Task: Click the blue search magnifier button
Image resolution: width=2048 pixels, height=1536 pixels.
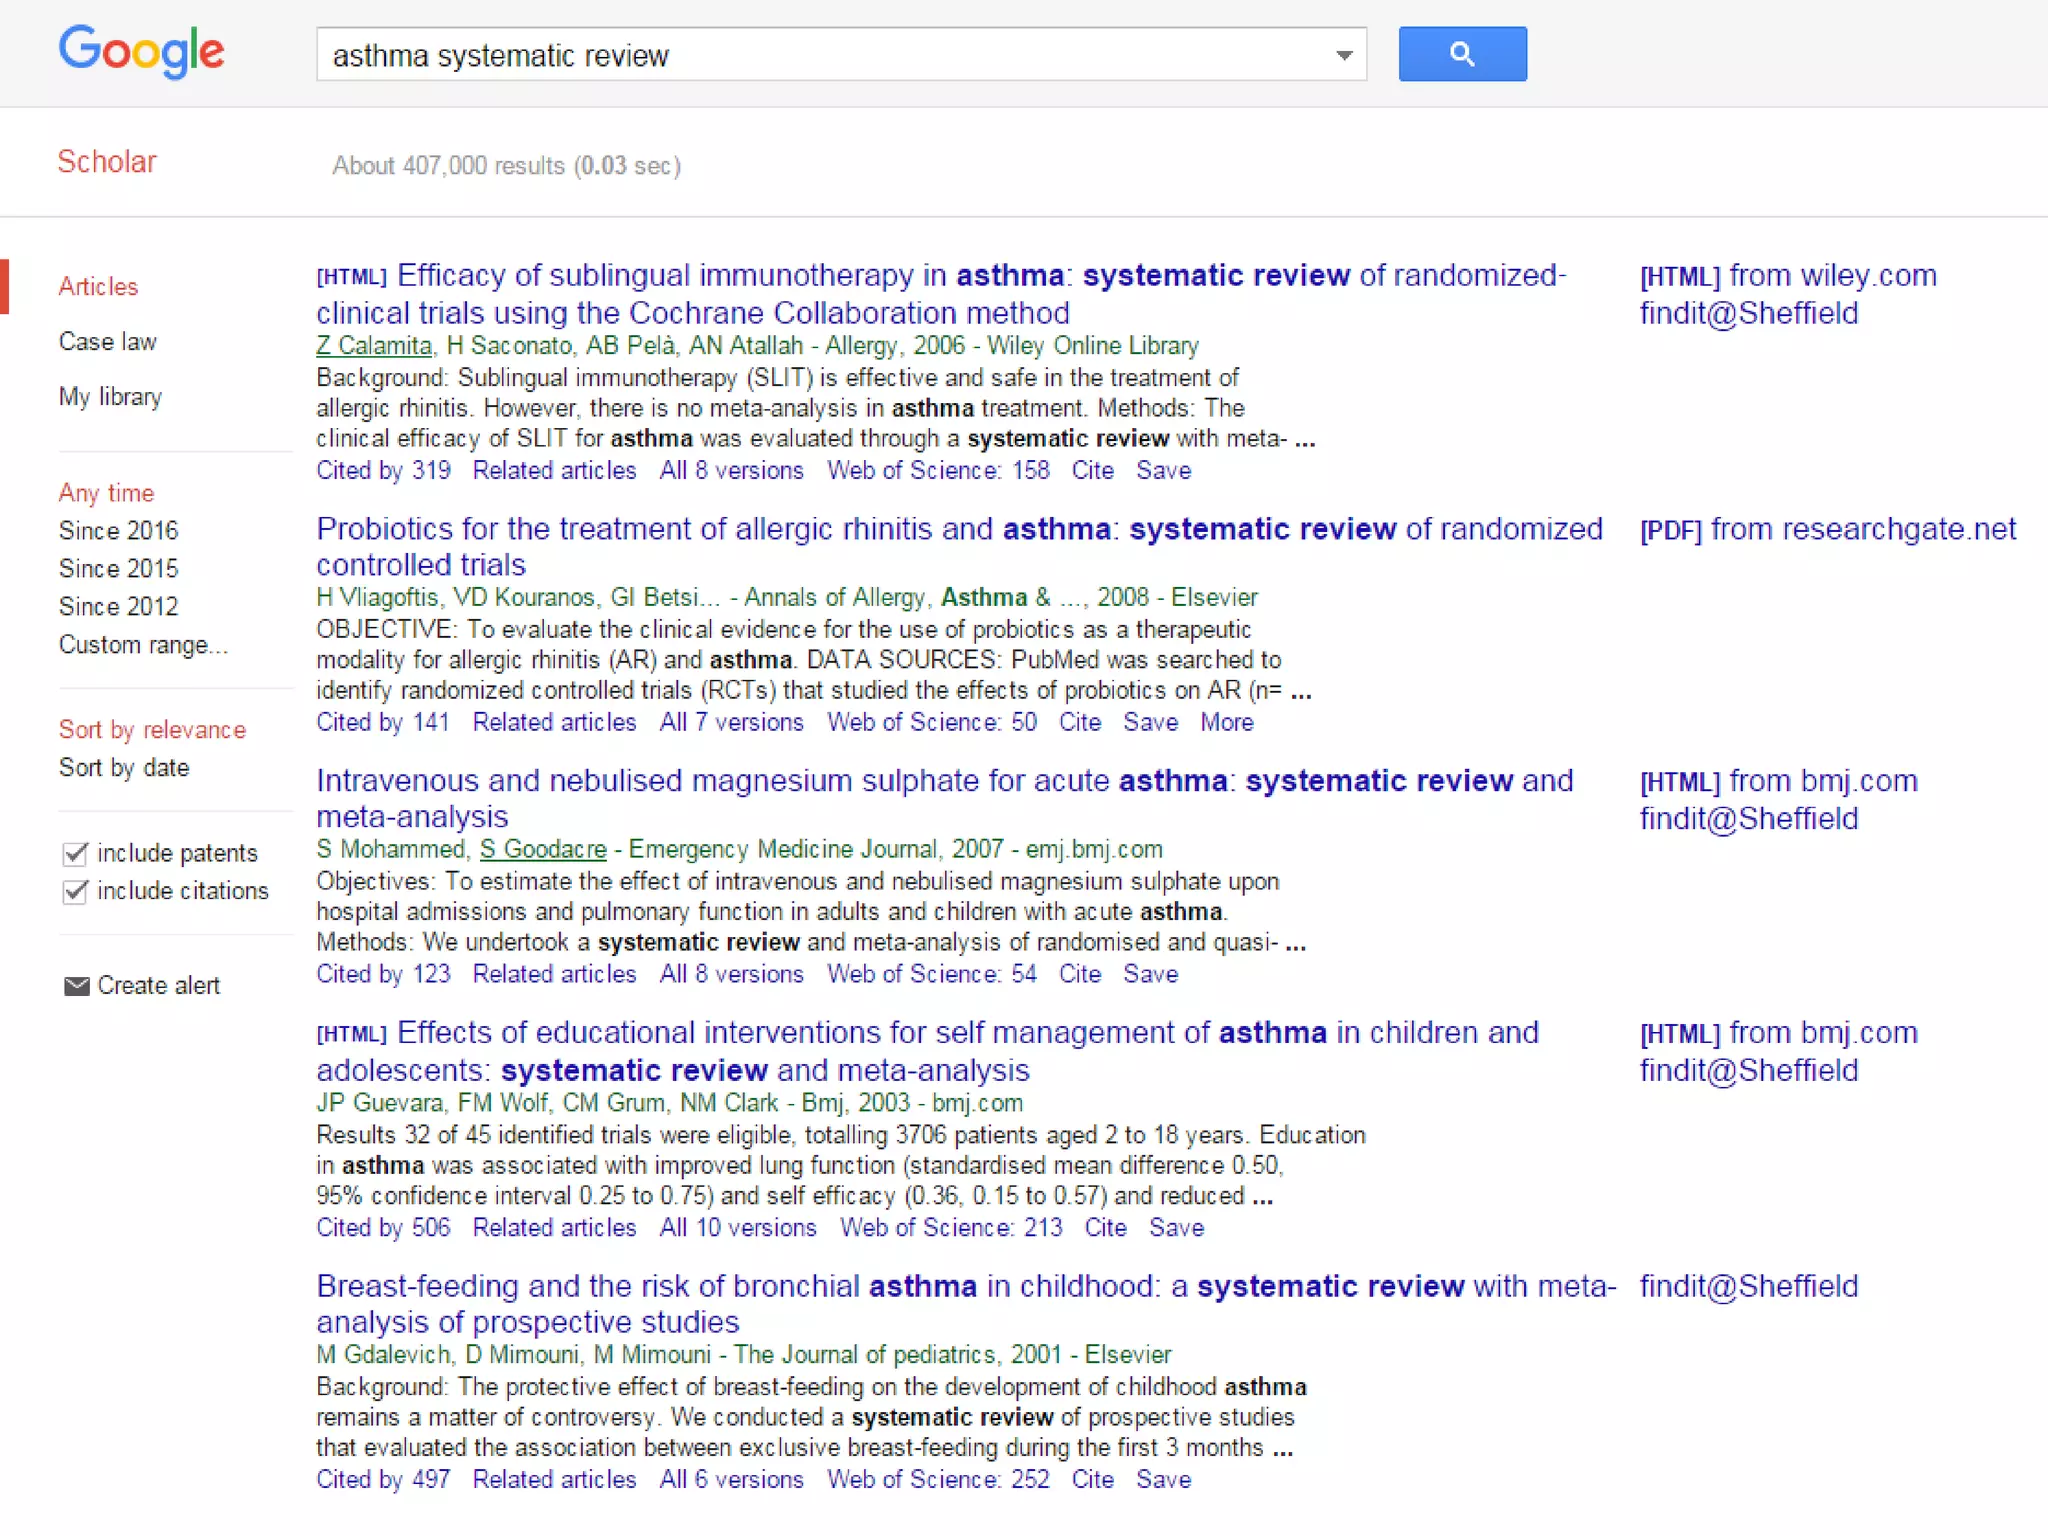Action: 1461,54
